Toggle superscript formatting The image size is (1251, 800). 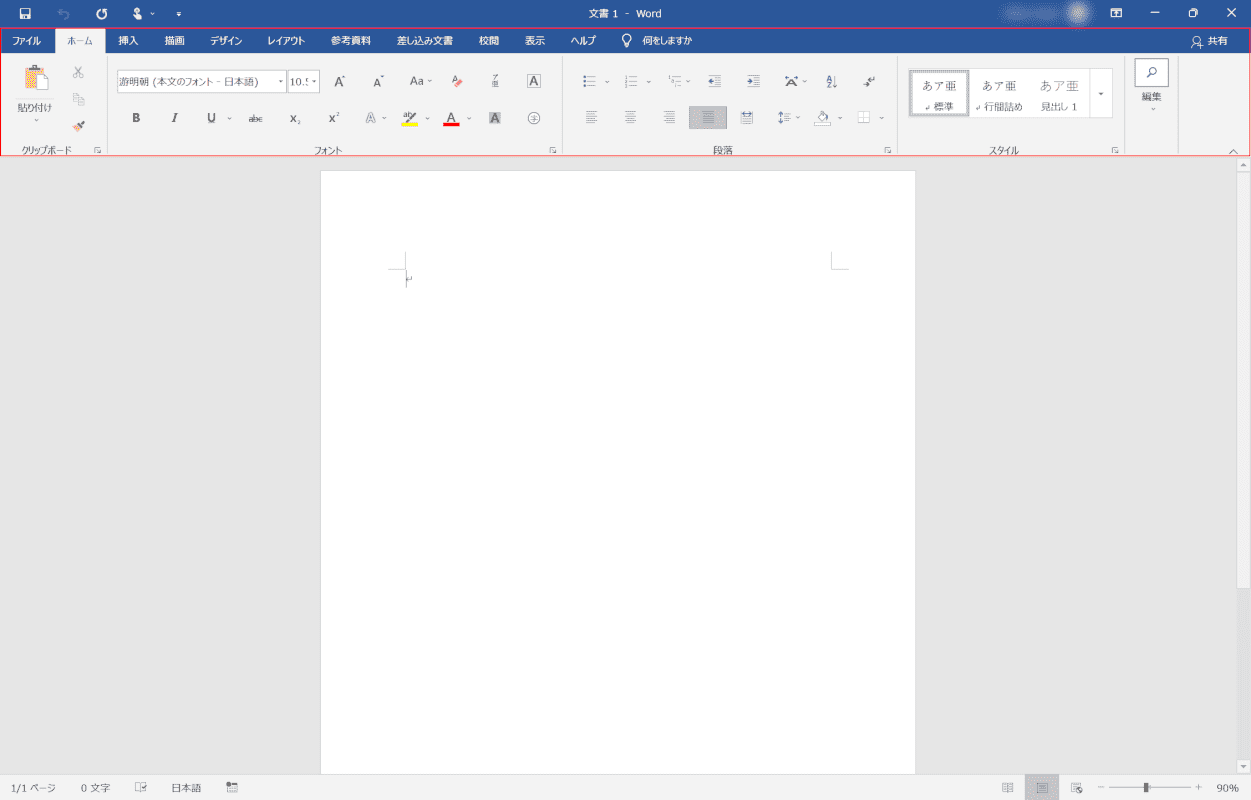(334, 118)
